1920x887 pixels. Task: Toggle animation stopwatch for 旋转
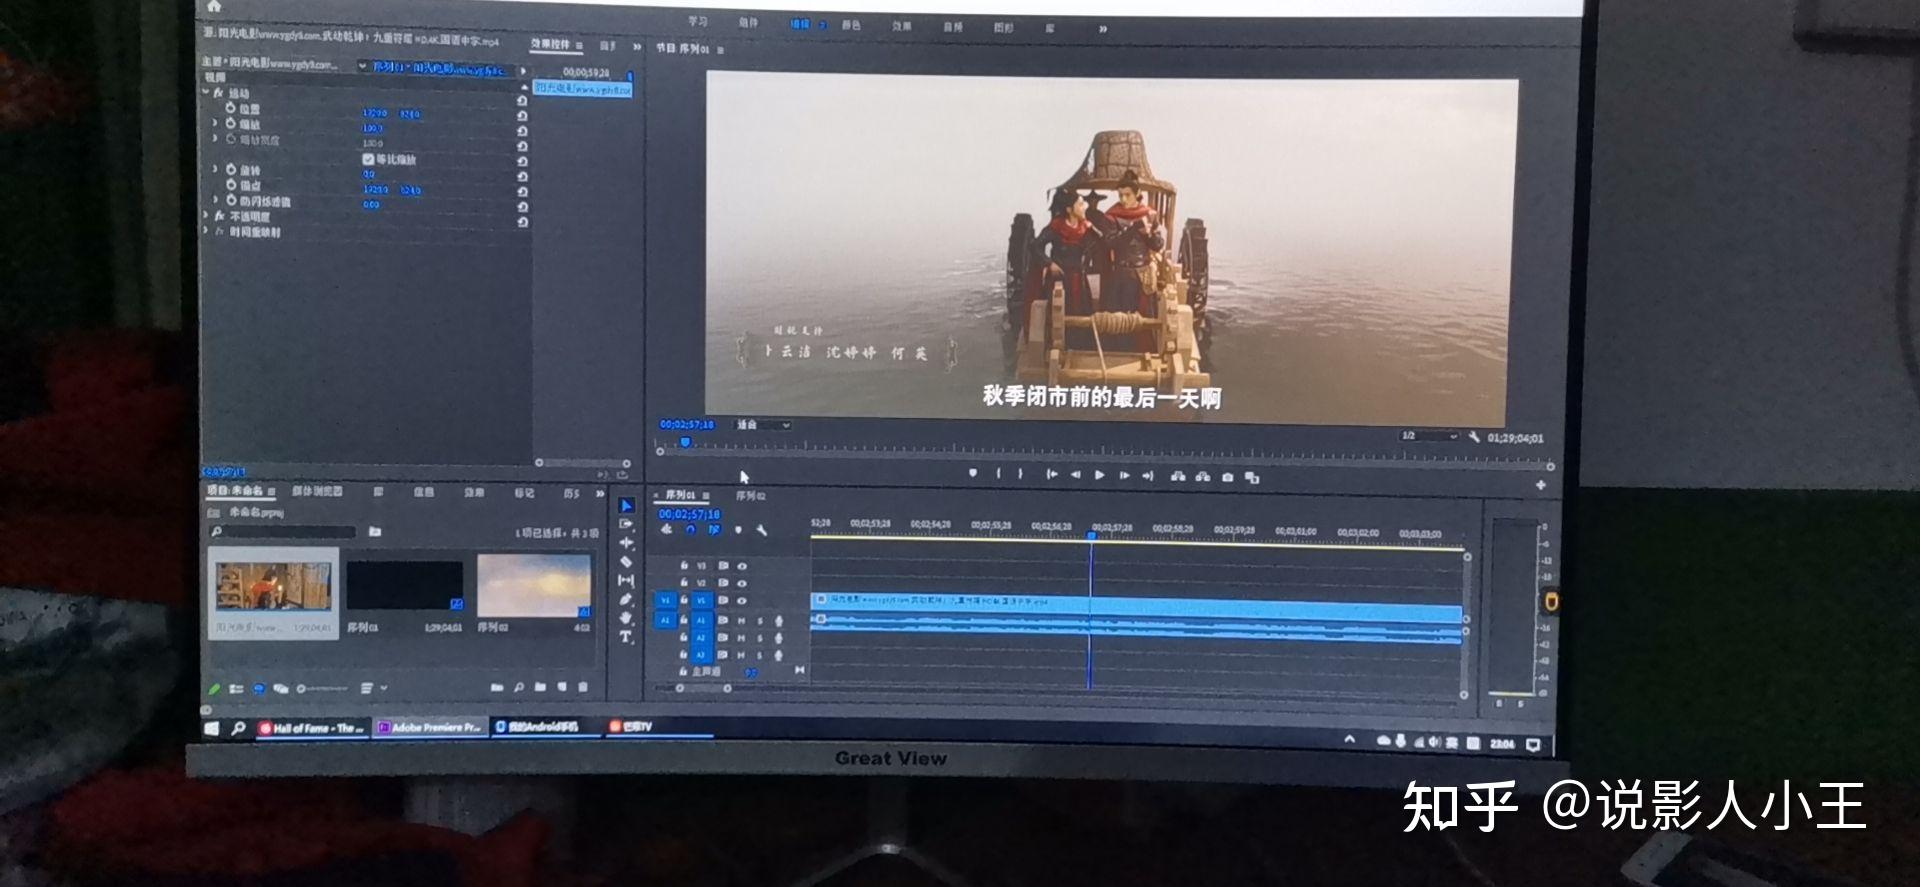click(231, 170)
